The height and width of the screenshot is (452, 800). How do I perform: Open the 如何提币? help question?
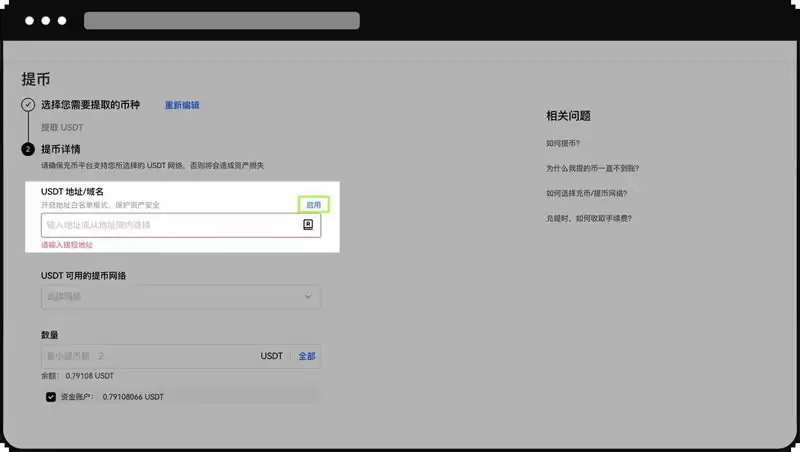pyautogui.click(x=563, y=143)
